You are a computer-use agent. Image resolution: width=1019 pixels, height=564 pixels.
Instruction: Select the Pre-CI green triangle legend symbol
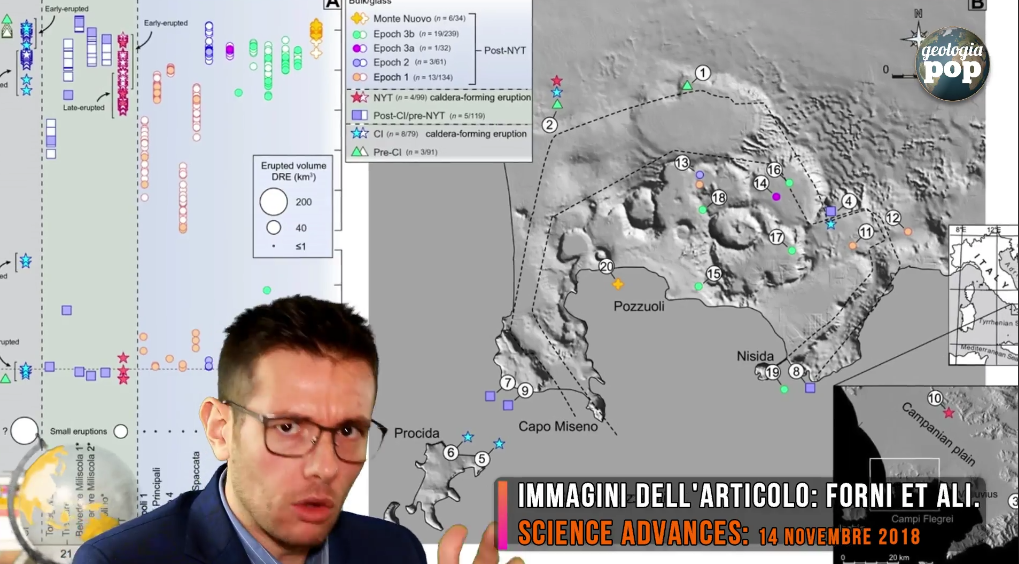(x=357, y=151)
